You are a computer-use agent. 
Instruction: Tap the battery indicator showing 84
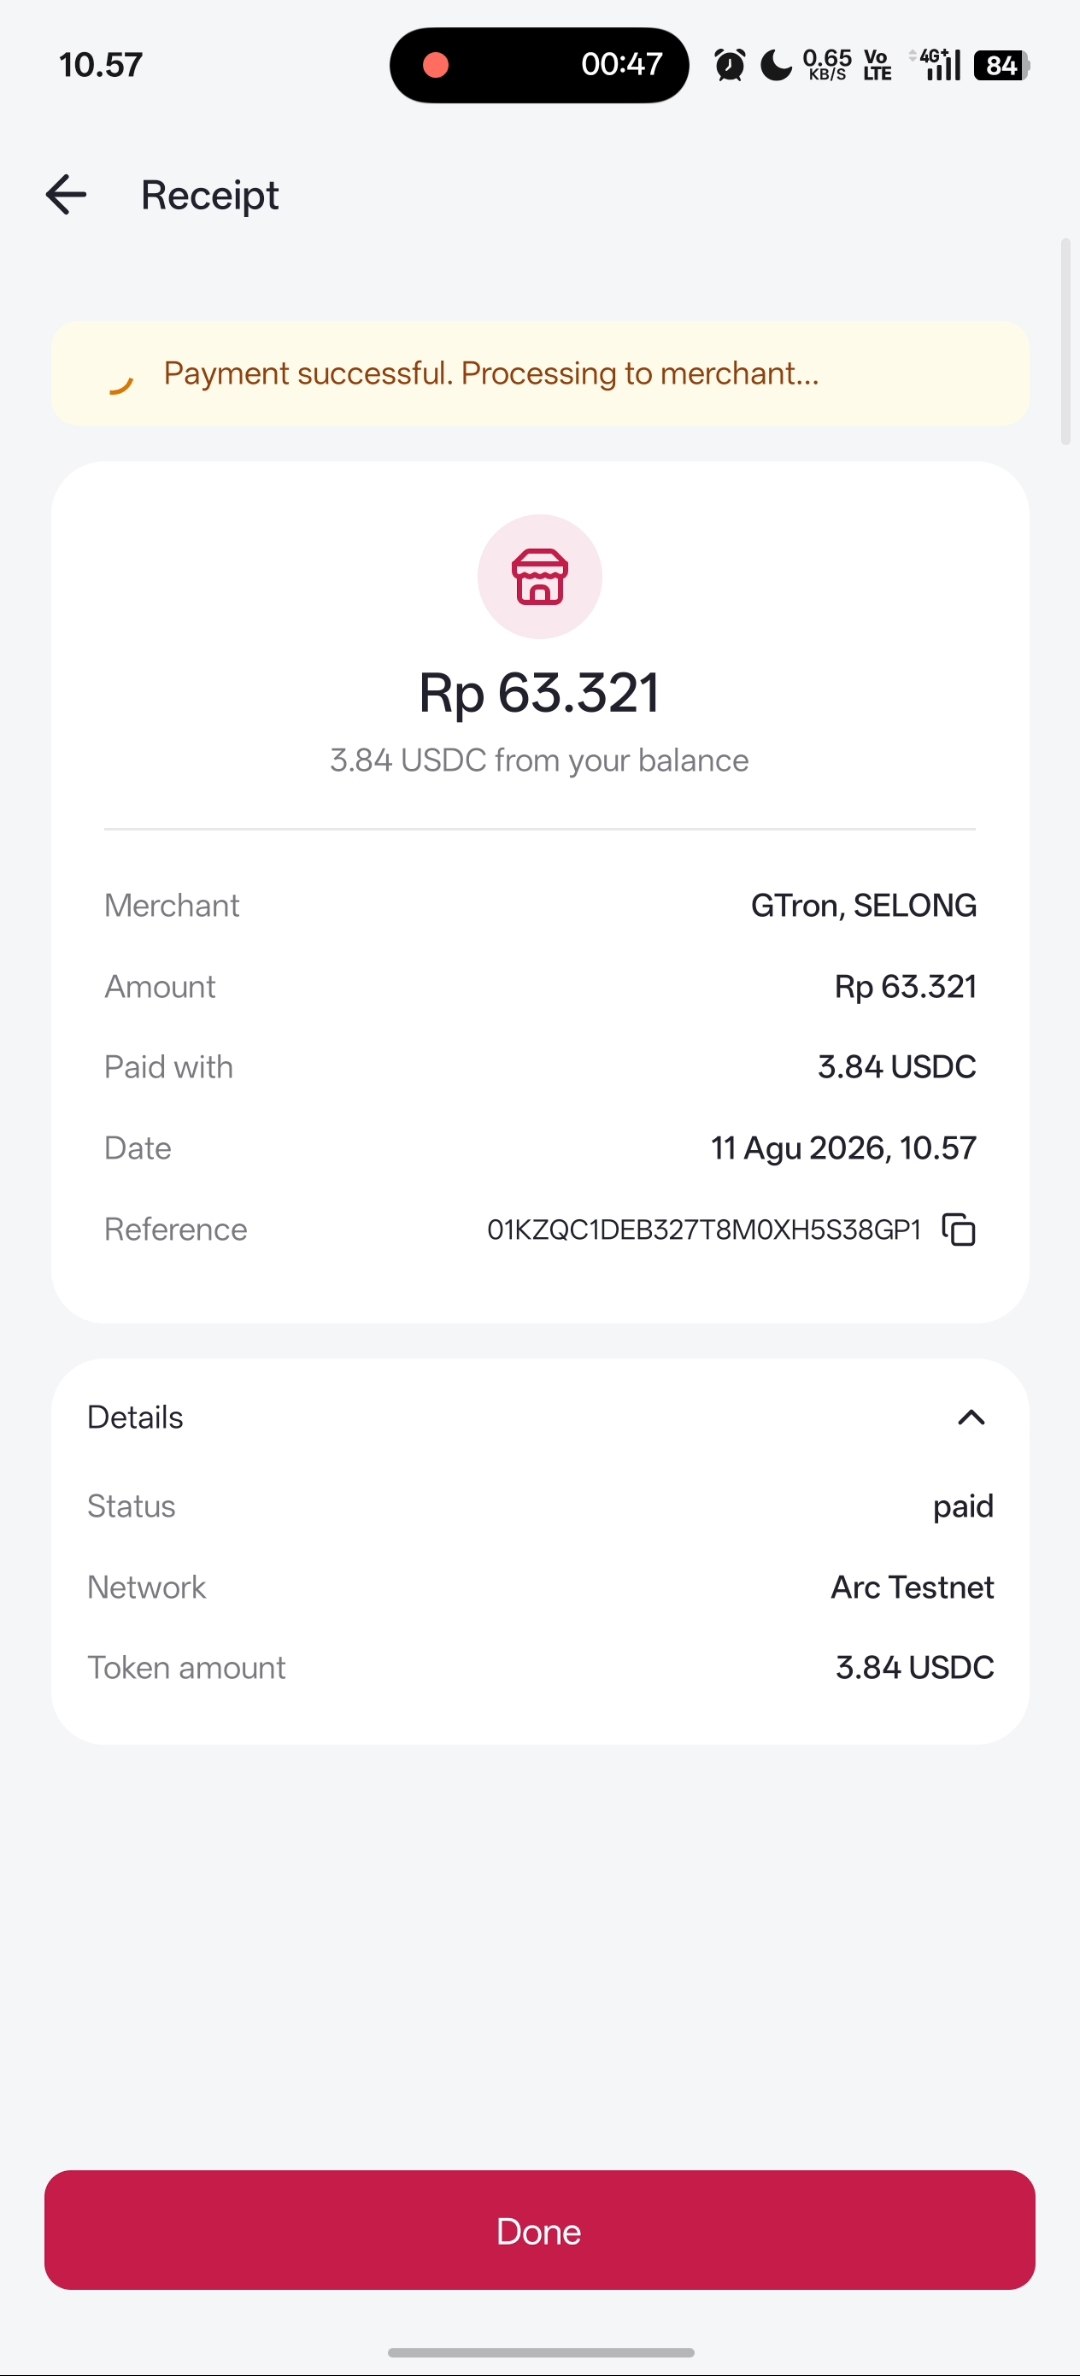point(1002,65)
